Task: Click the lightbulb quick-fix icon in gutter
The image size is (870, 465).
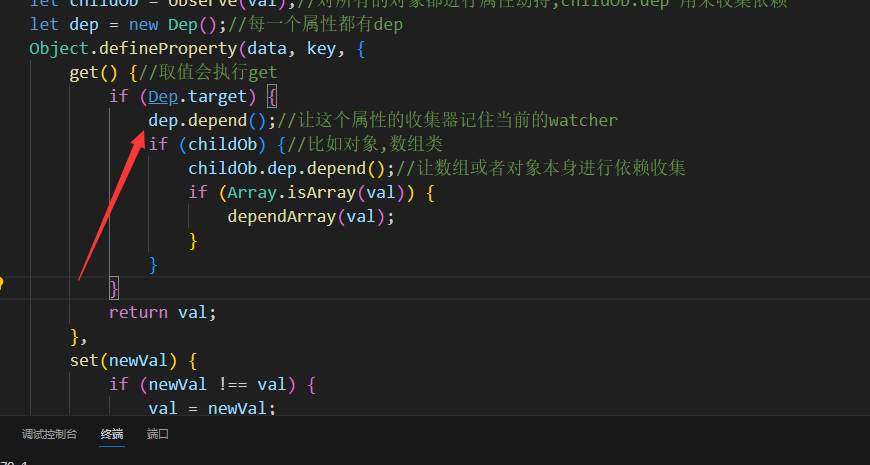Action: (1, 284)
